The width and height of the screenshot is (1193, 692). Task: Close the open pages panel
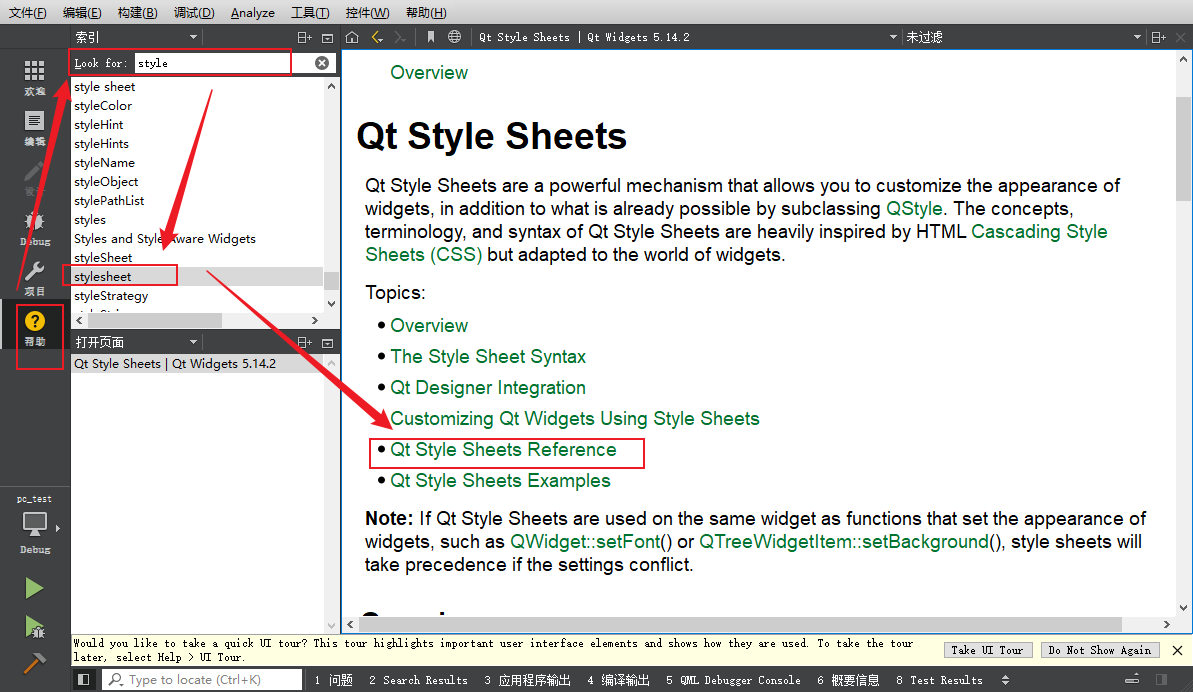point(328,343)
